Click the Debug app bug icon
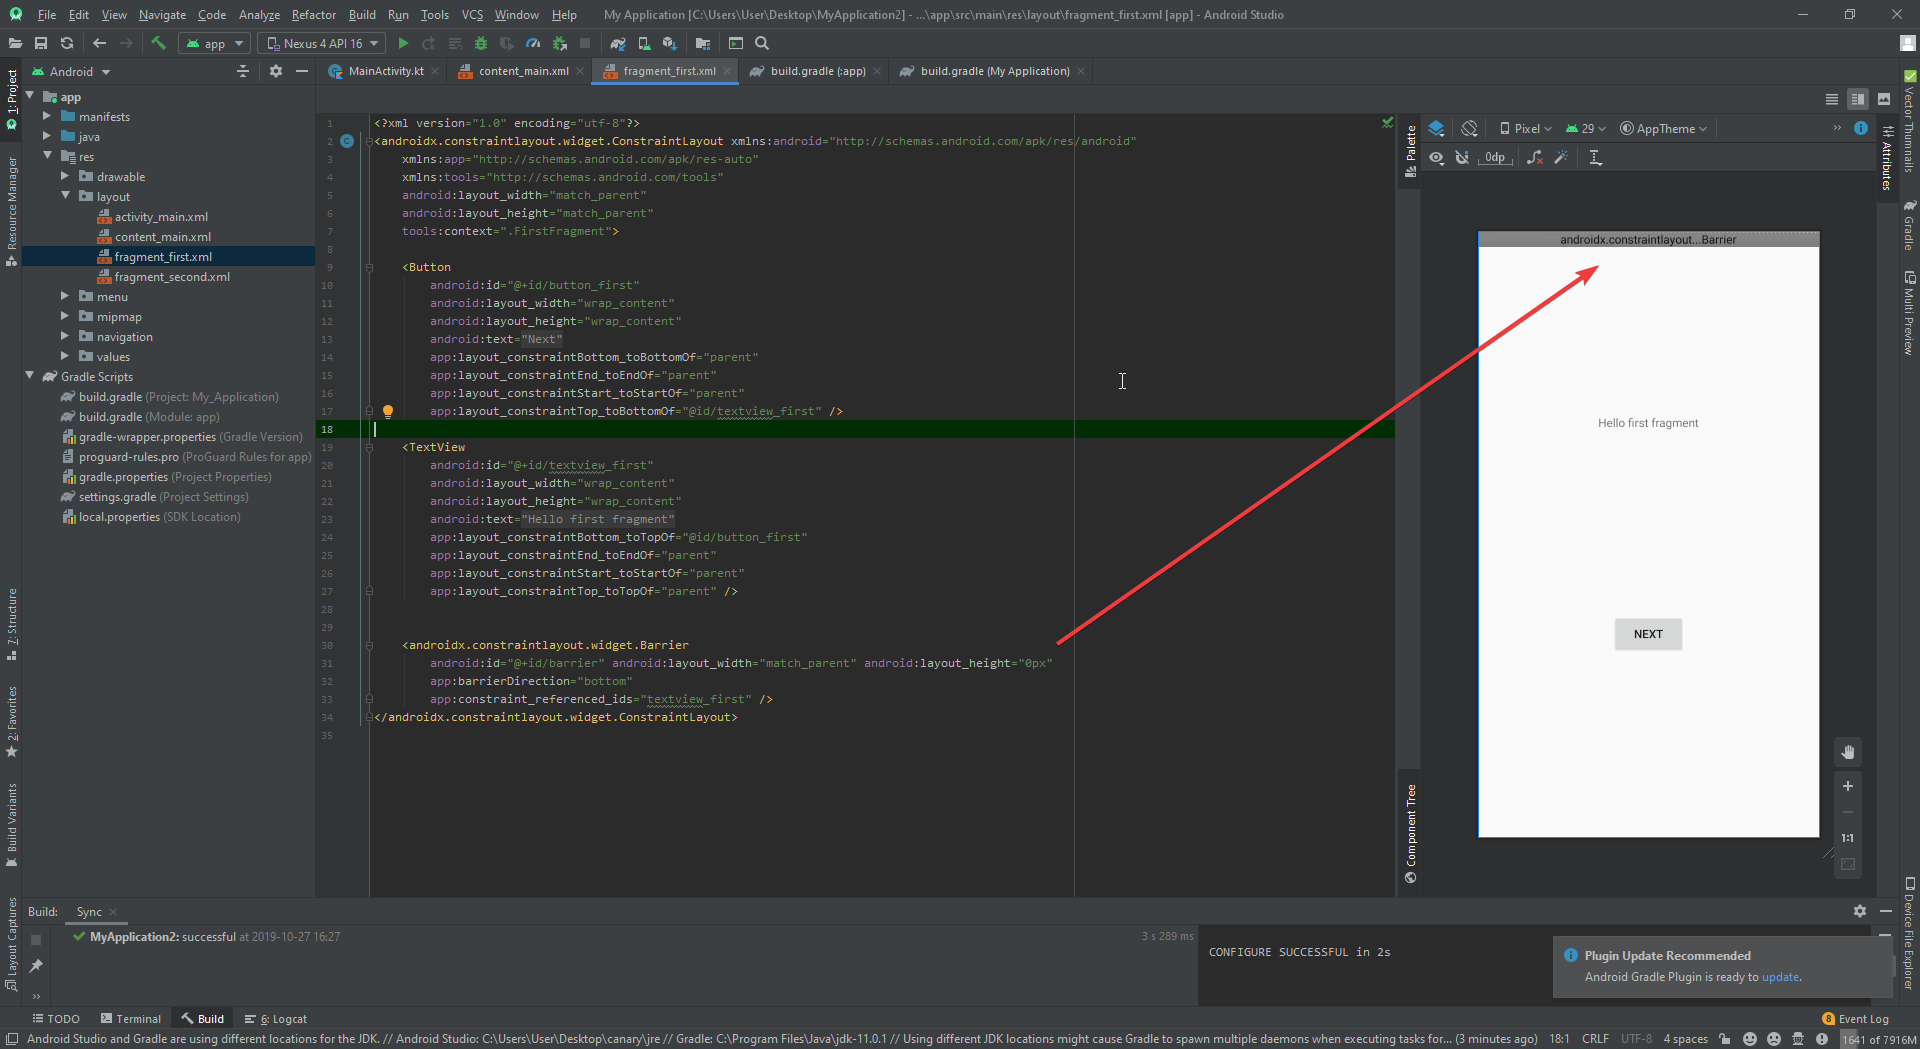Screen dimensions: 1920x1049 (481, 43)
